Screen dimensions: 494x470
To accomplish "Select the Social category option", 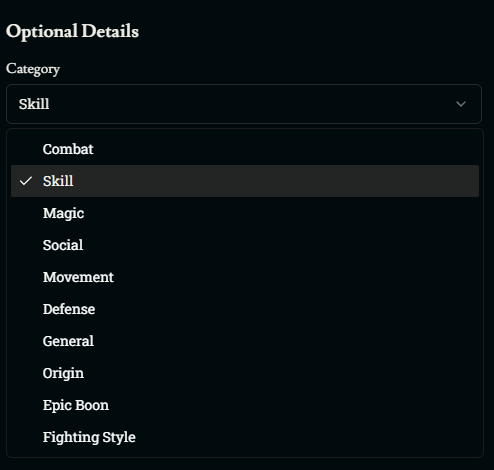I will point(245,245).
